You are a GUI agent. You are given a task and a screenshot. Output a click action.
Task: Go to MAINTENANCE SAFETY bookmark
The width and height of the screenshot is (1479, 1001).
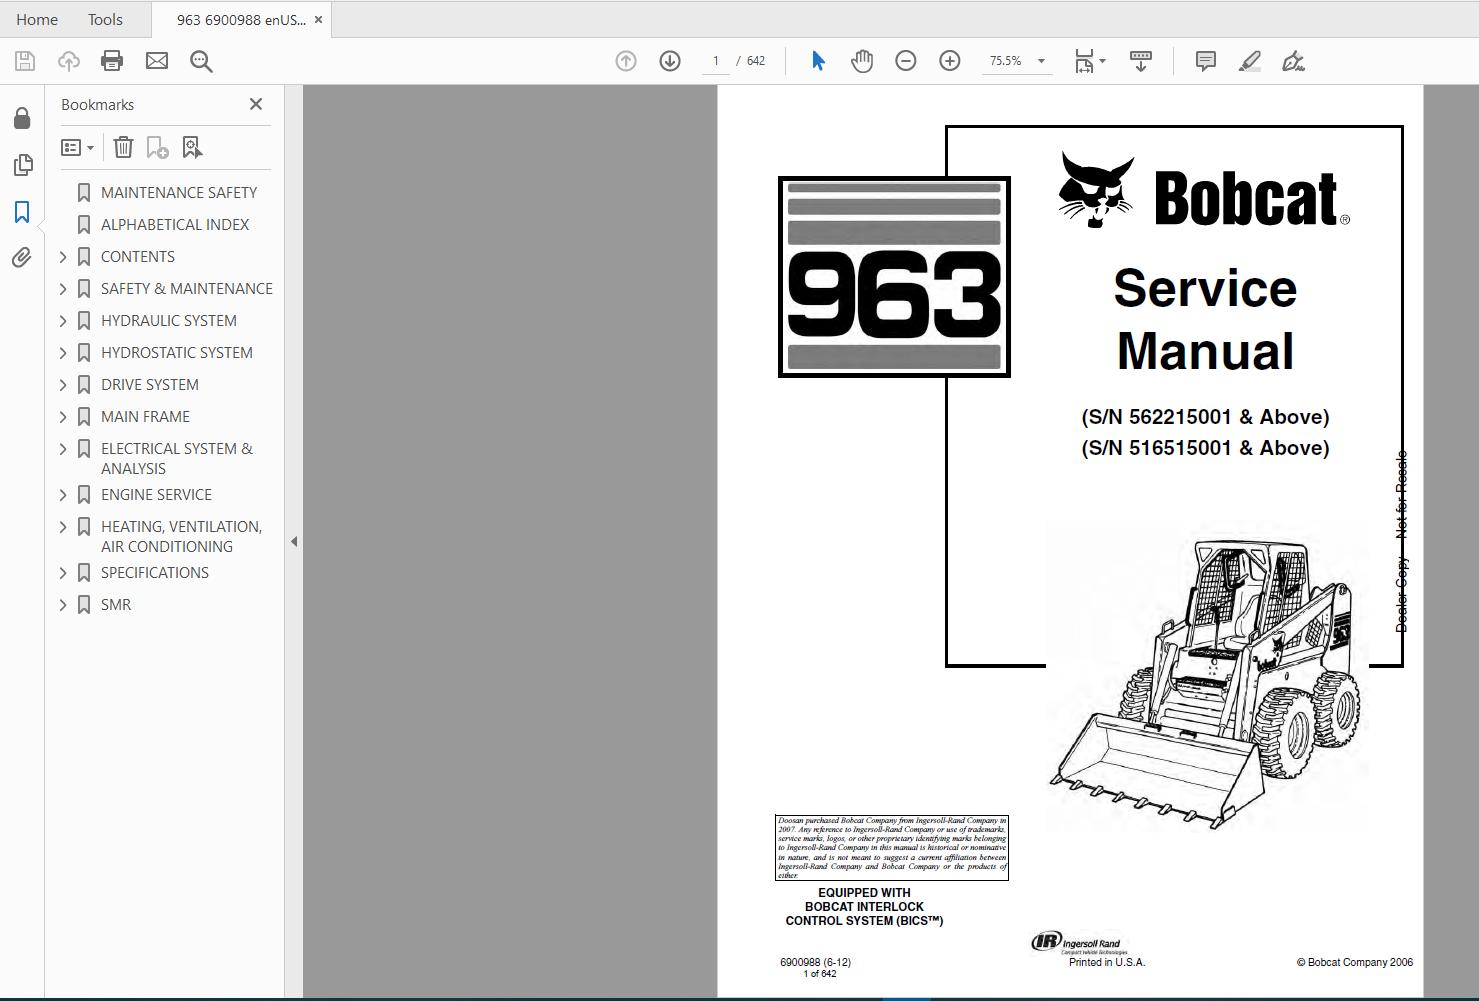click(178, 192)
